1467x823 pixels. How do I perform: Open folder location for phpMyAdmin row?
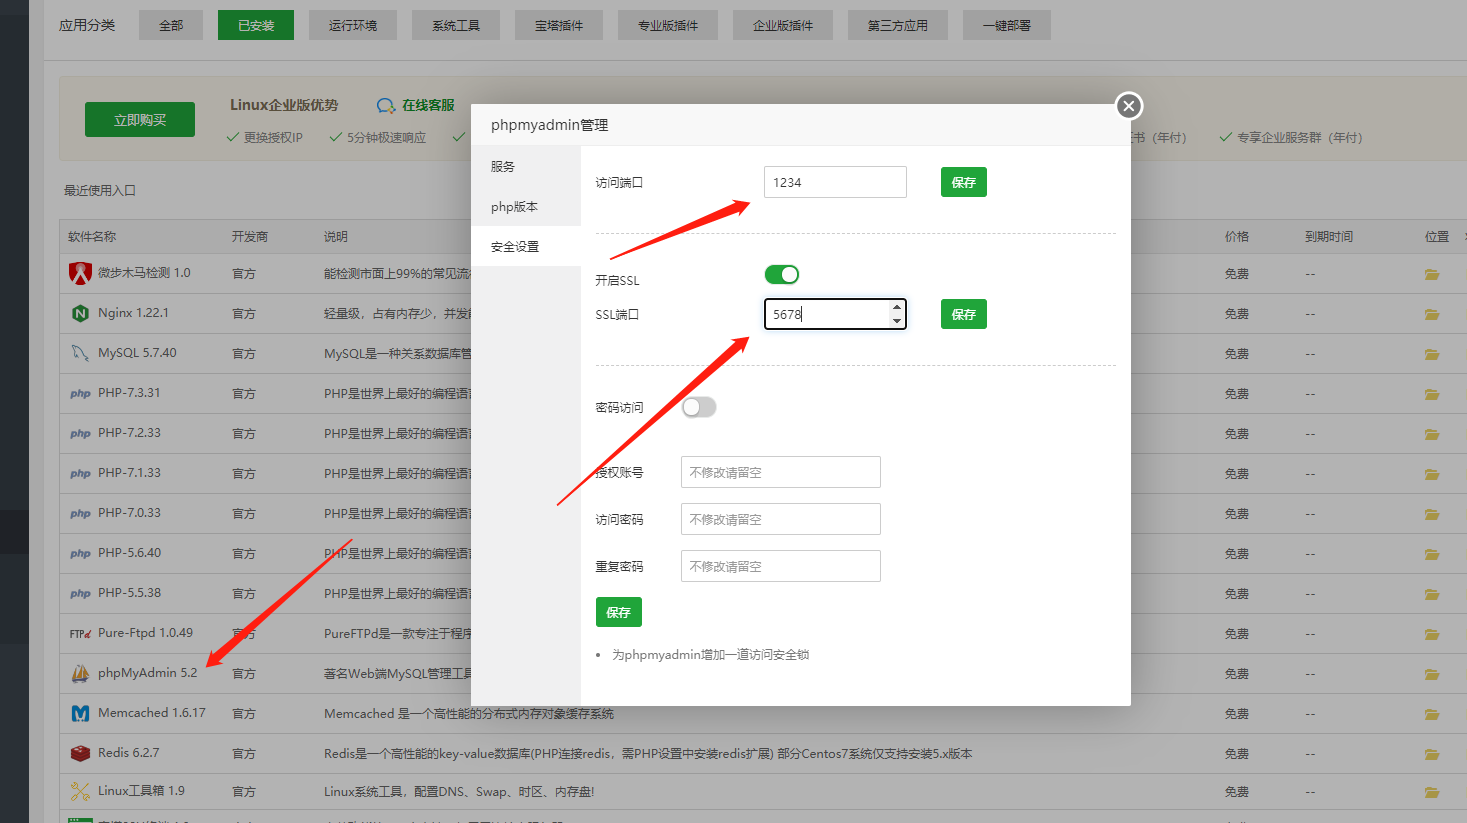click(x=1432, y=674)
